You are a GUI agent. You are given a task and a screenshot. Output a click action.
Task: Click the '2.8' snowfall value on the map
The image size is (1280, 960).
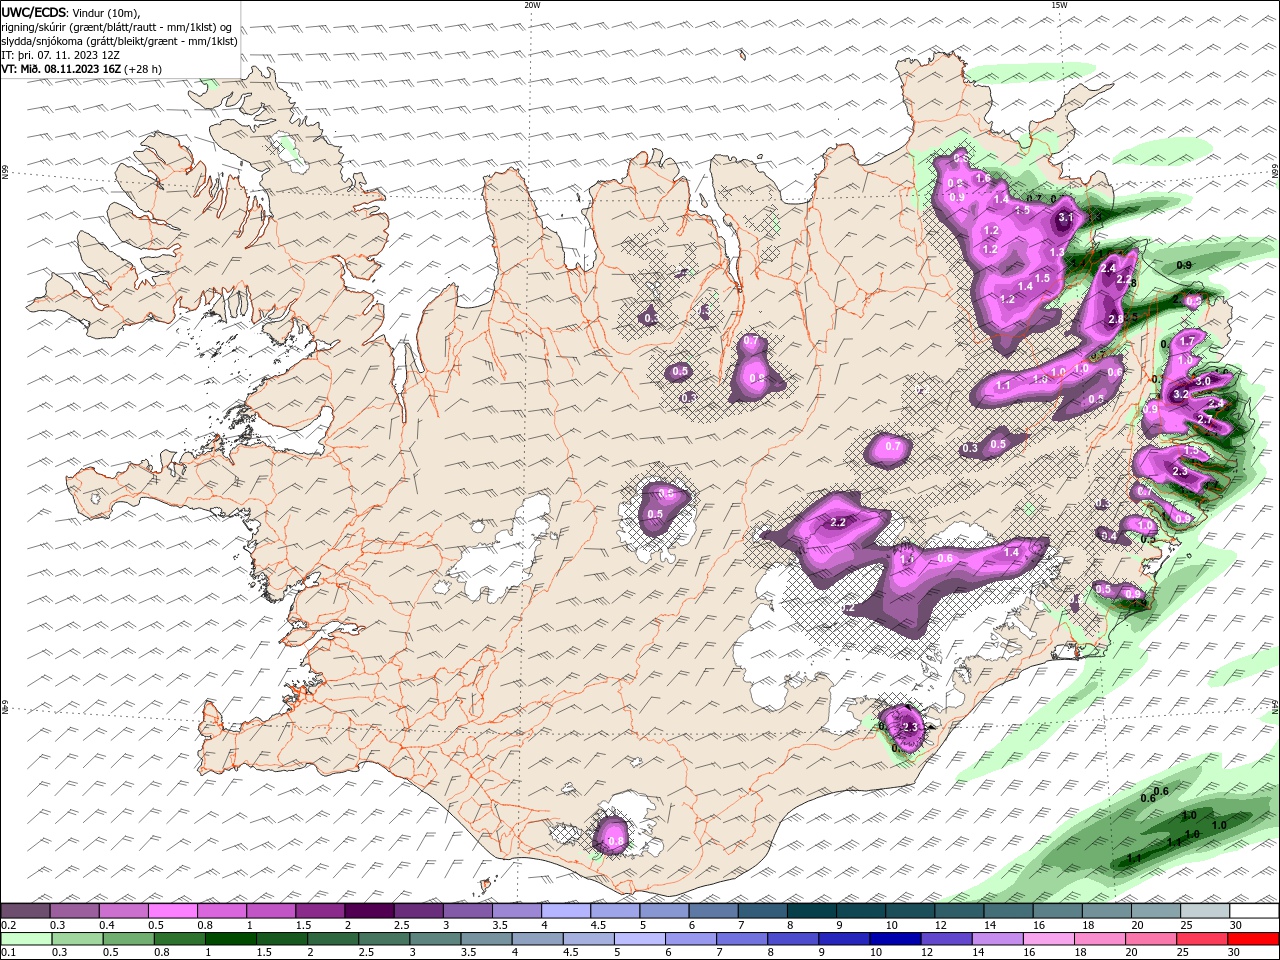point(1116,319)
